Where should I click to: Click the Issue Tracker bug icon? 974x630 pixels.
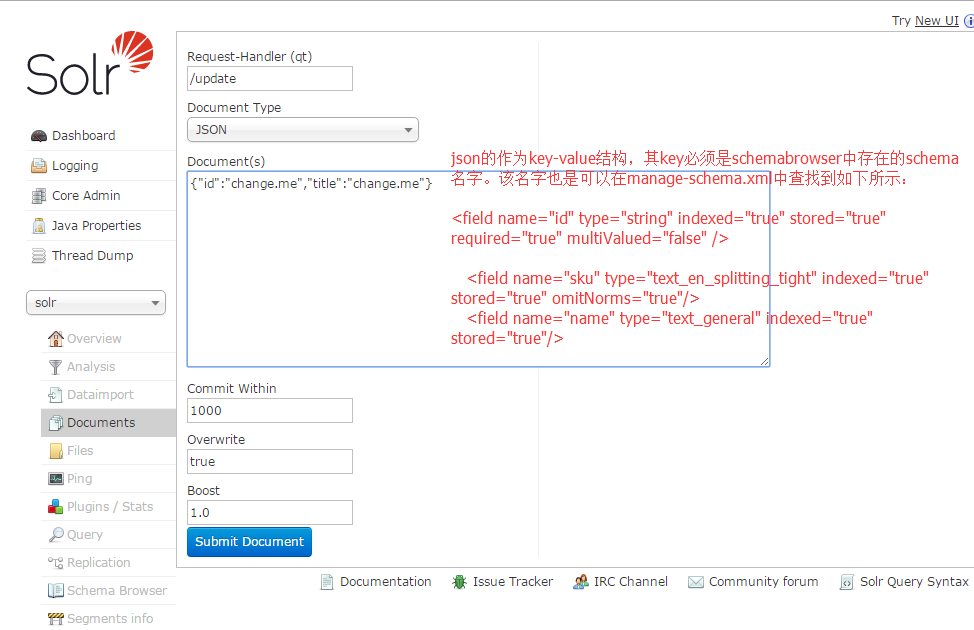click(x=459, y=582)
